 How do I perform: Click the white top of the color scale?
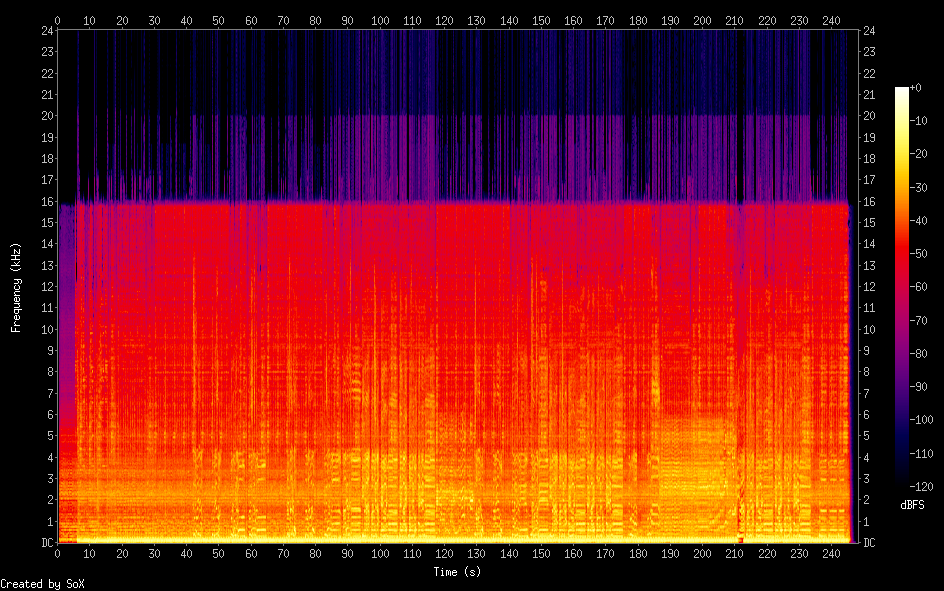(x=902, y=90)
